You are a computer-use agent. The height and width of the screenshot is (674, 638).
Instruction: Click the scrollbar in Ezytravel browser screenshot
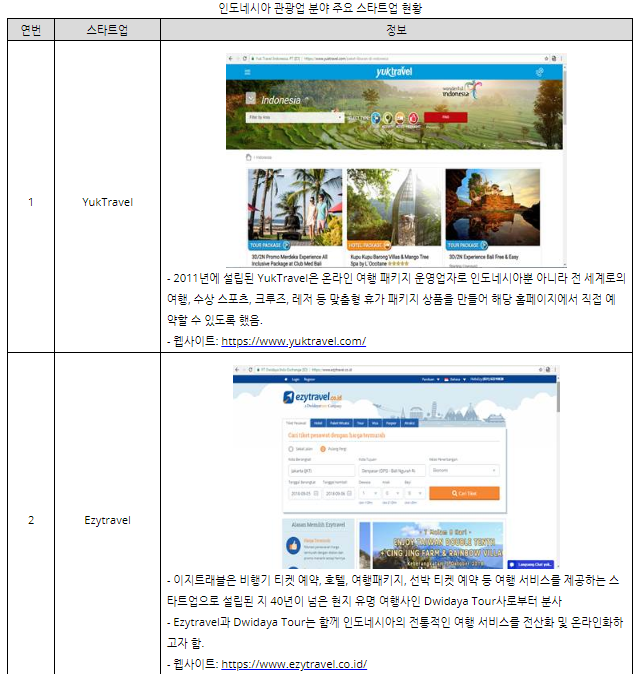pos(558,396)
